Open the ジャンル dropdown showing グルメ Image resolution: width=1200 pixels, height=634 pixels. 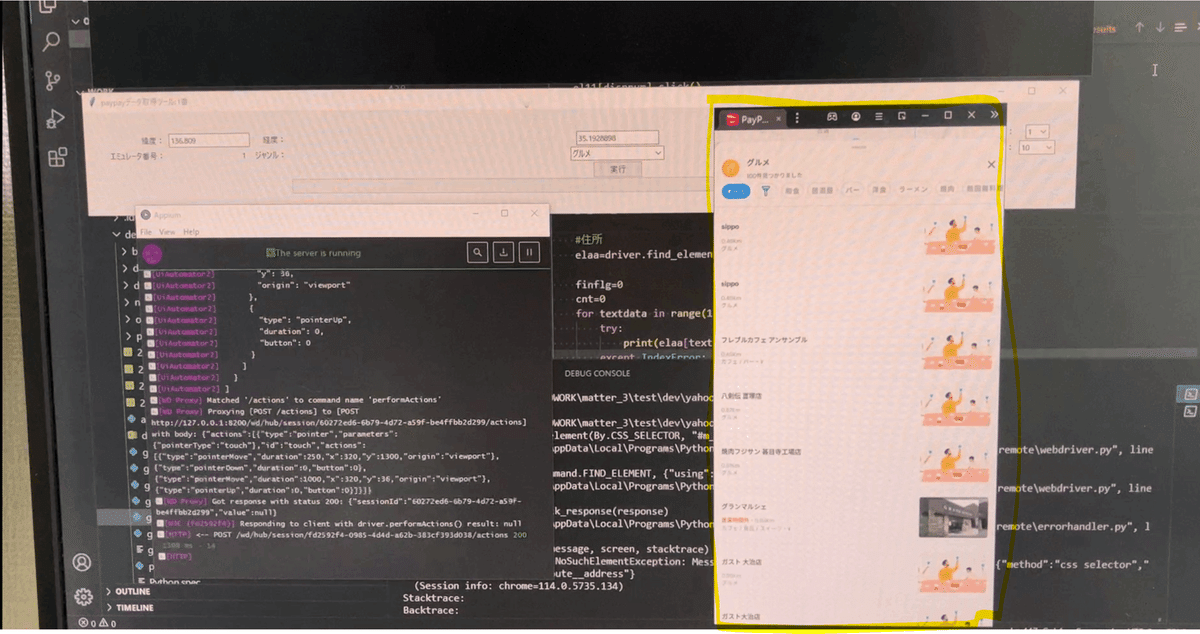pos(617,153)
